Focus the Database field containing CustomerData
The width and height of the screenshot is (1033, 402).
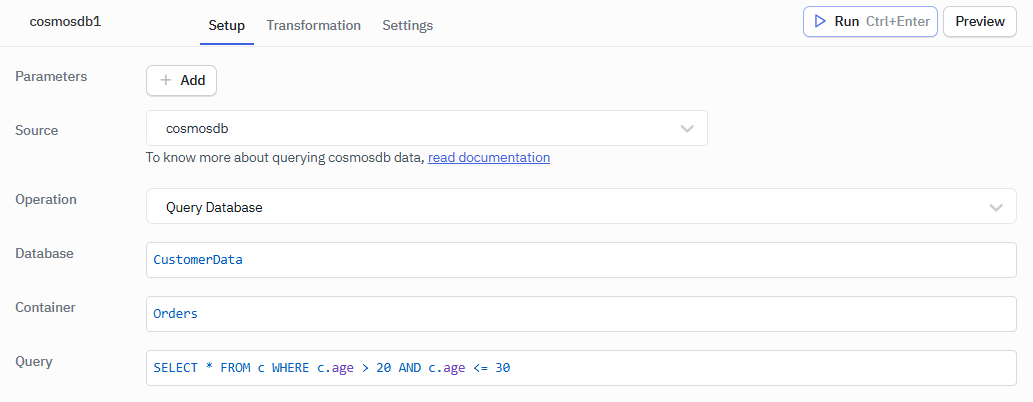(x=580, y=260)
